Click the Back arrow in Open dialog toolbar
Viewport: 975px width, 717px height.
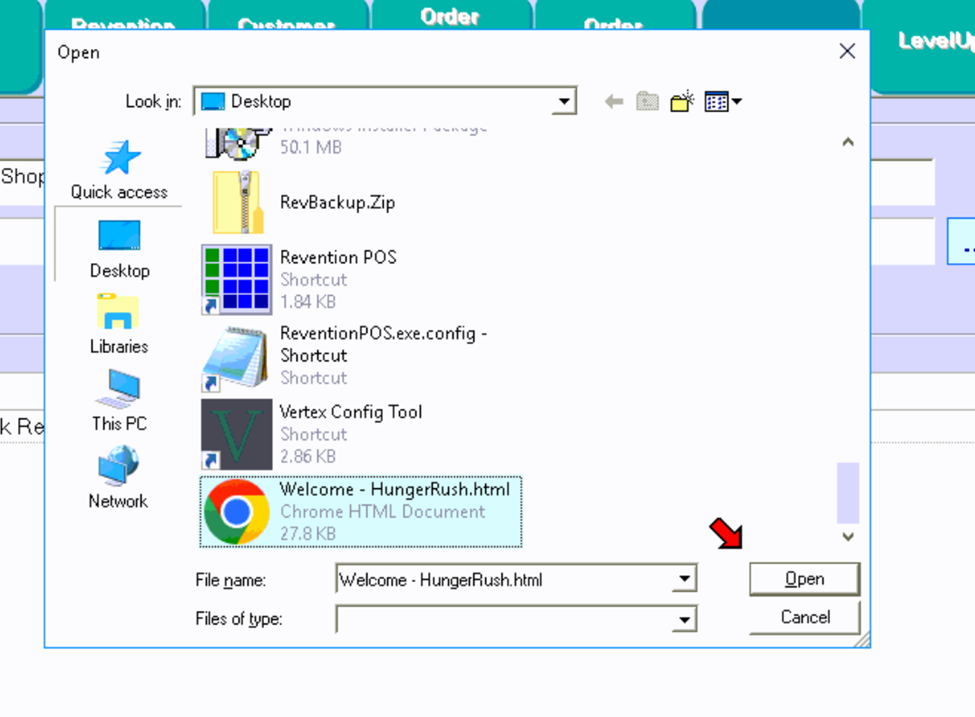click(x=614, y=101)
